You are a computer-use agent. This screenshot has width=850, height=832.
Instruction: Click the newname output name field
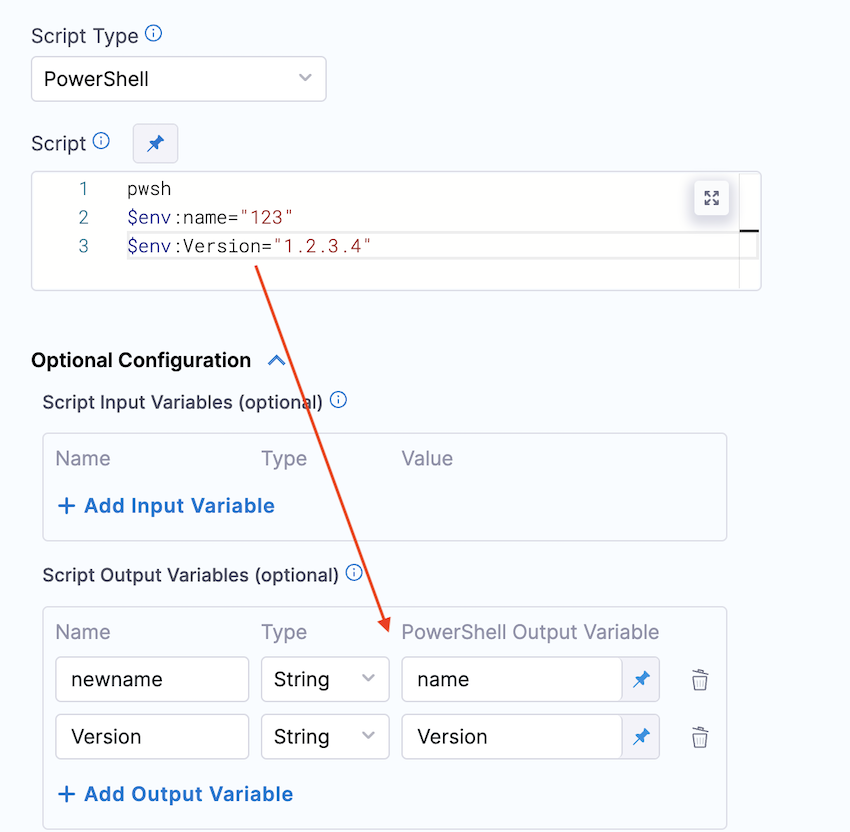[152, 680]
